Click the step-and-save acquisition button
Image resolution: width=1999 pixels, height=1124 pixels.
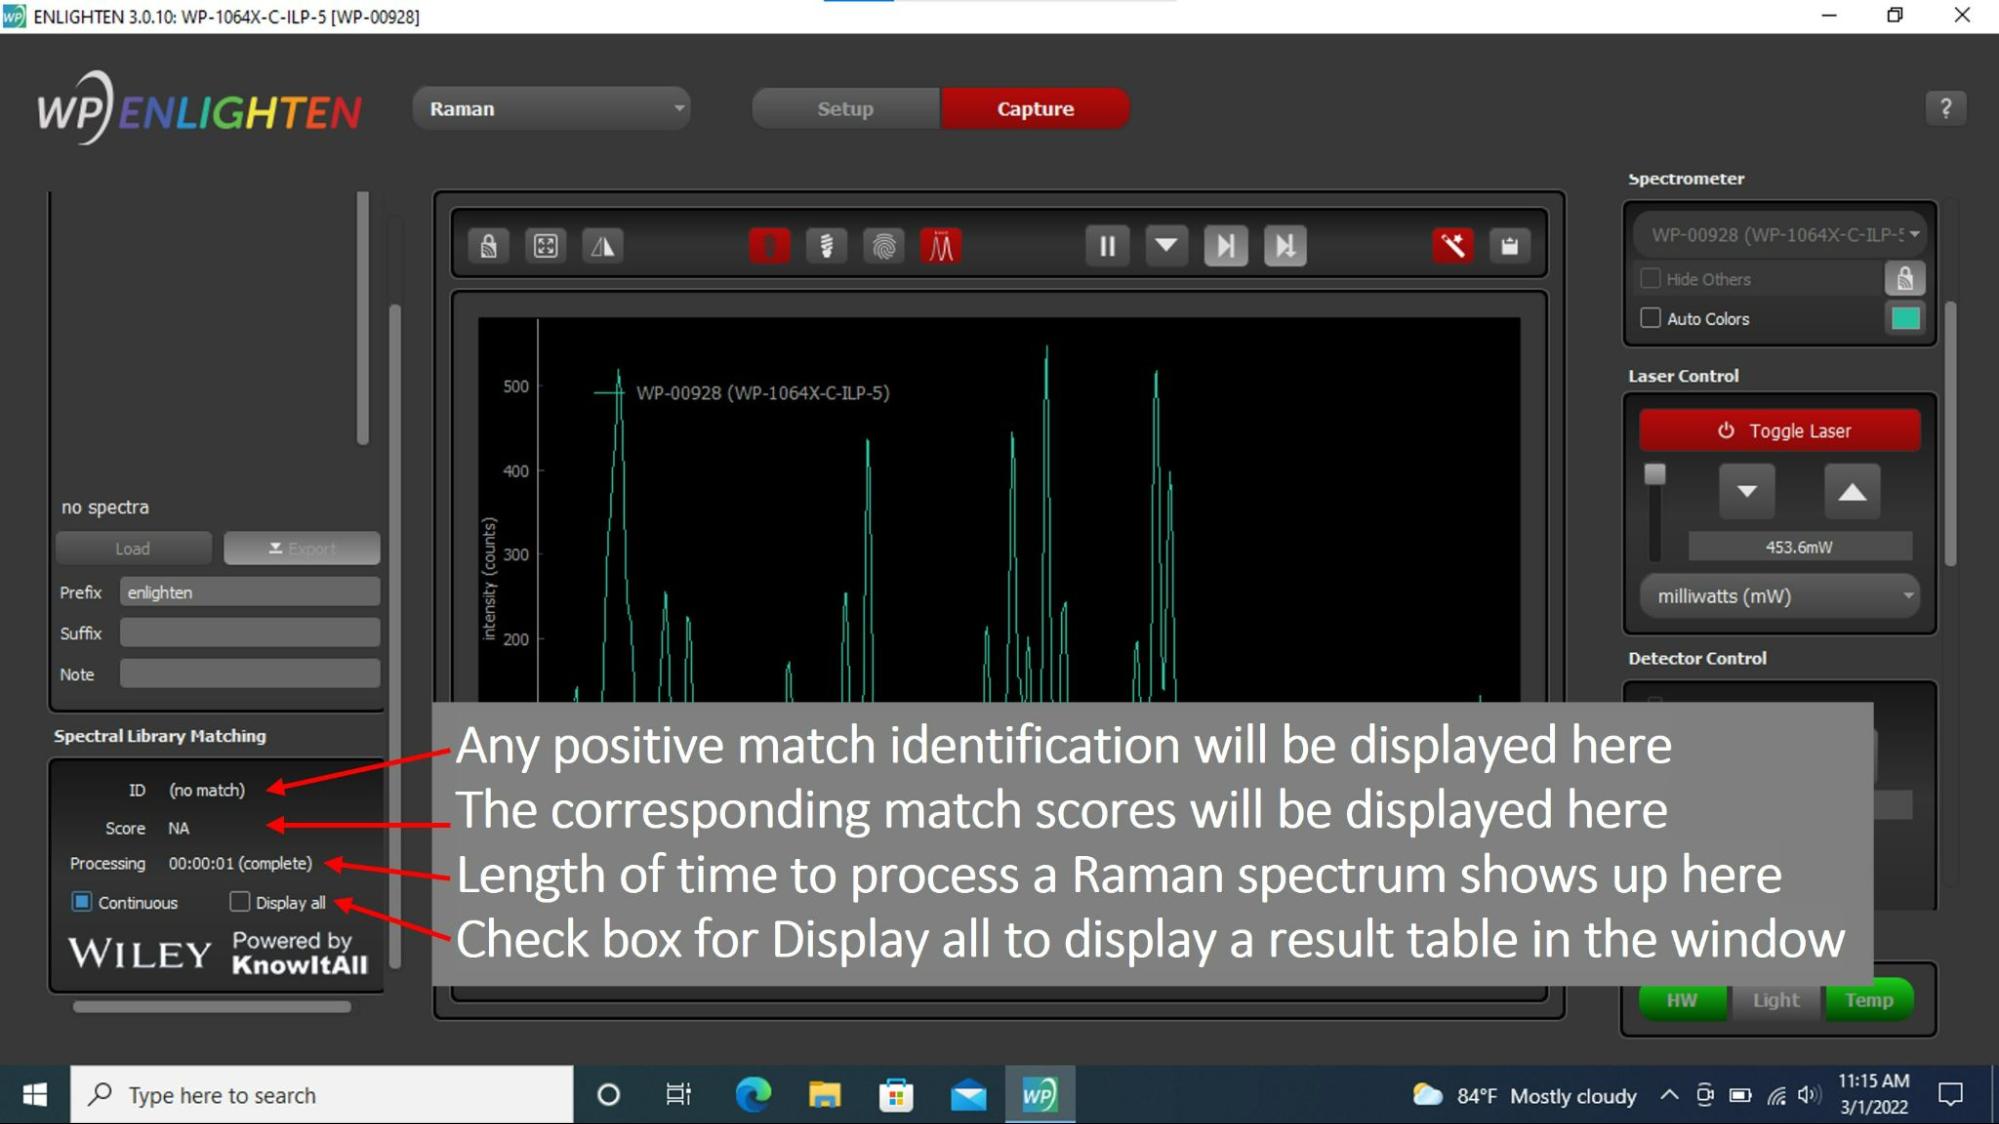pos(1284,246)
